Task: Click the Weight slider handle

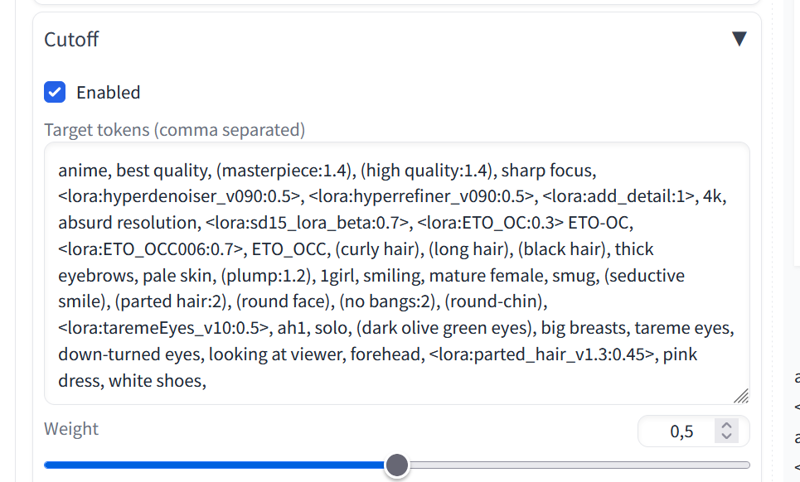Action: pos(397,465)
